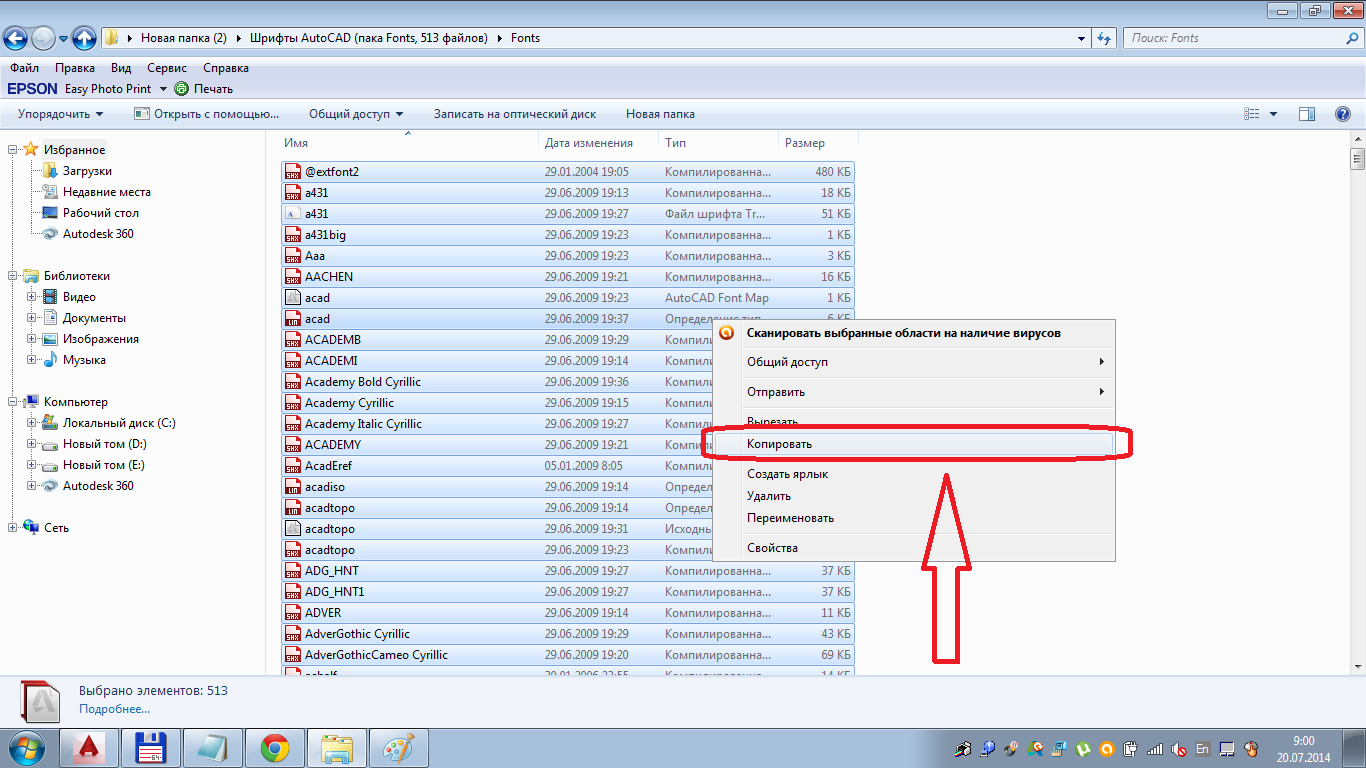Choose Удалить in the context menu
Image resolution: width=1366 pixels, height=768 pixels.
click(914, 496)
